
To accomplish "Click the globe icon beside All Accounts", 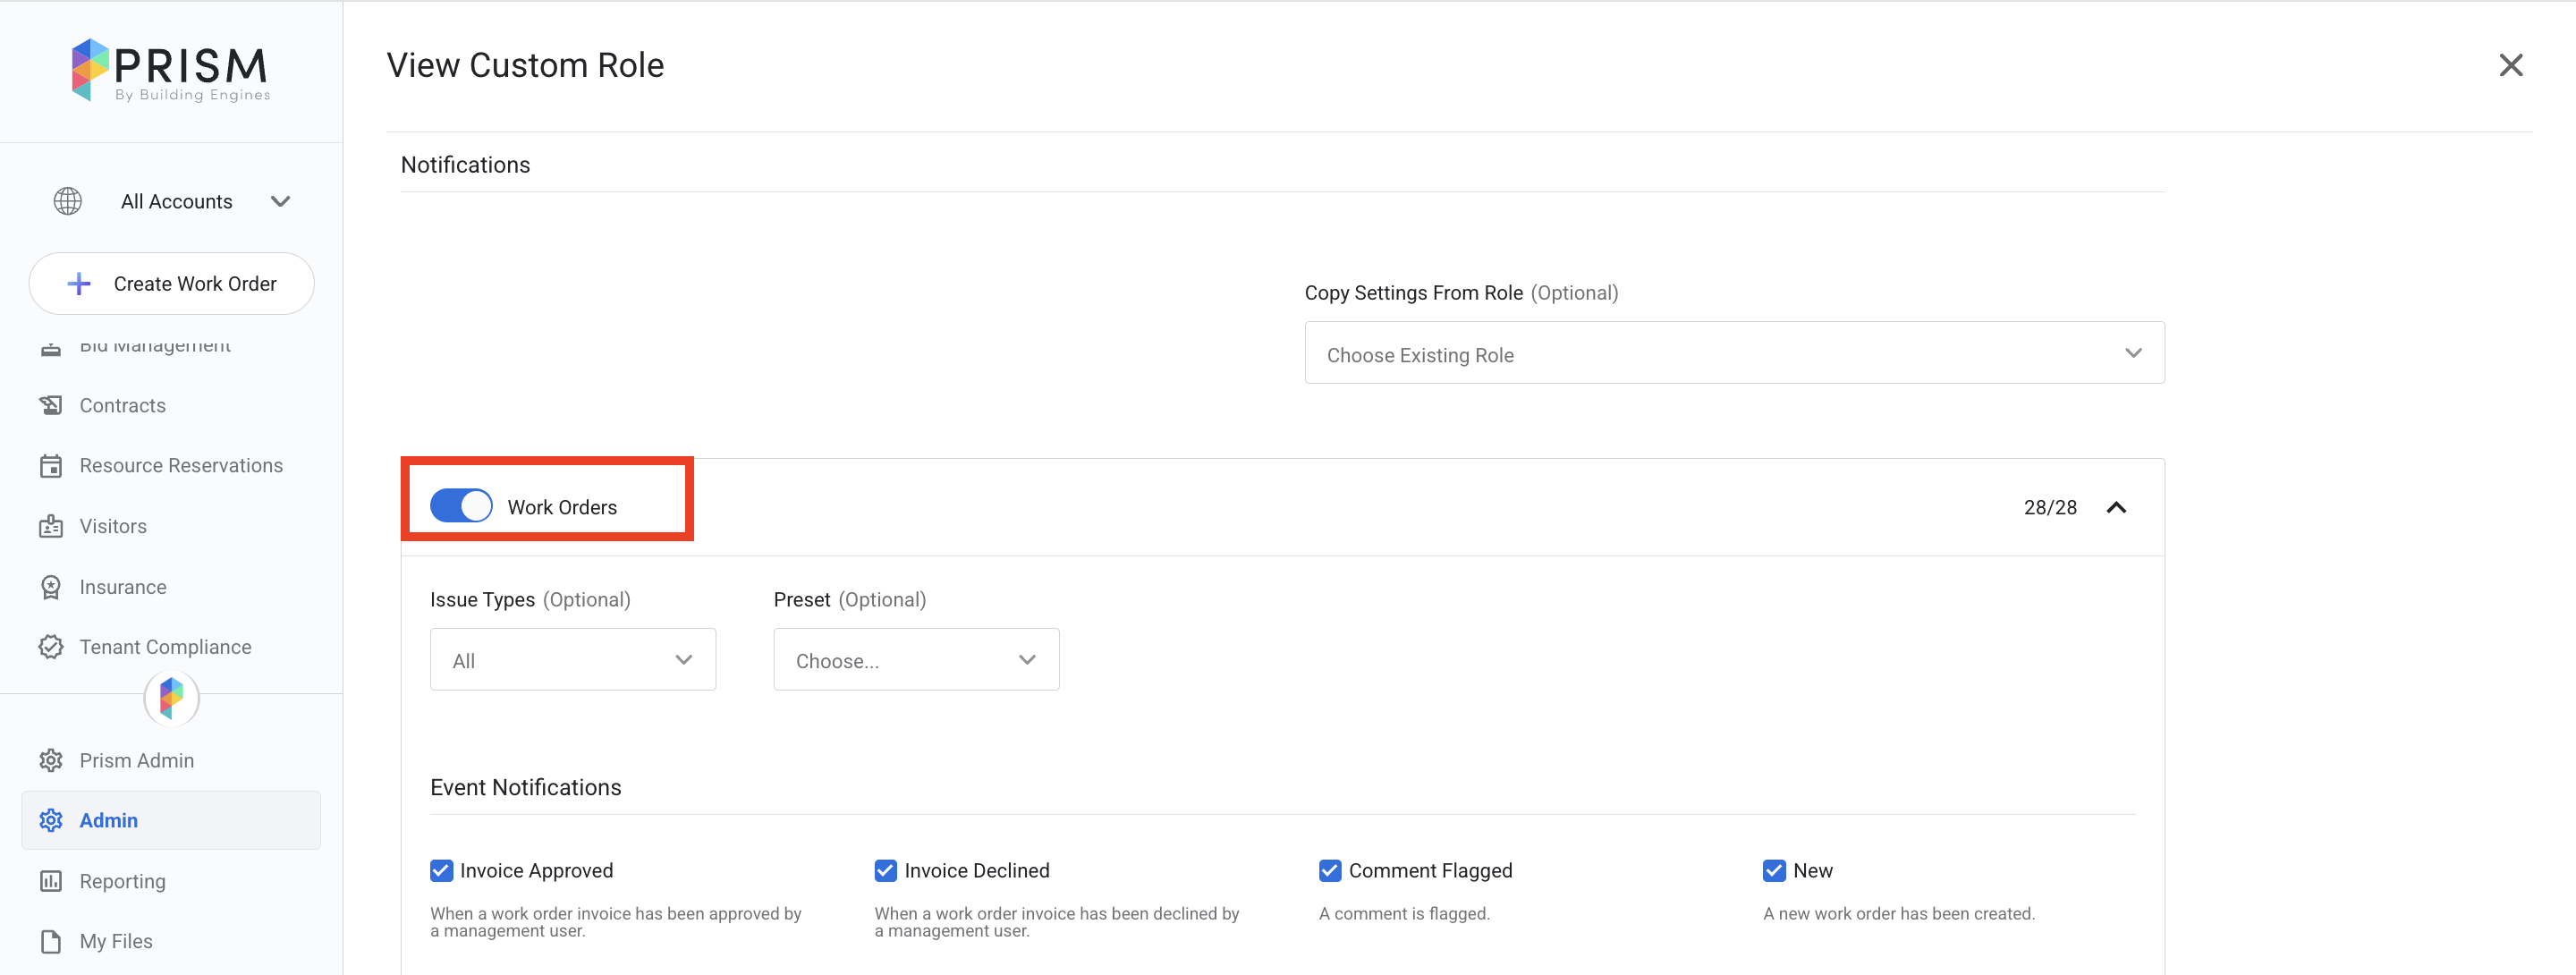I will tap(68, 201).
